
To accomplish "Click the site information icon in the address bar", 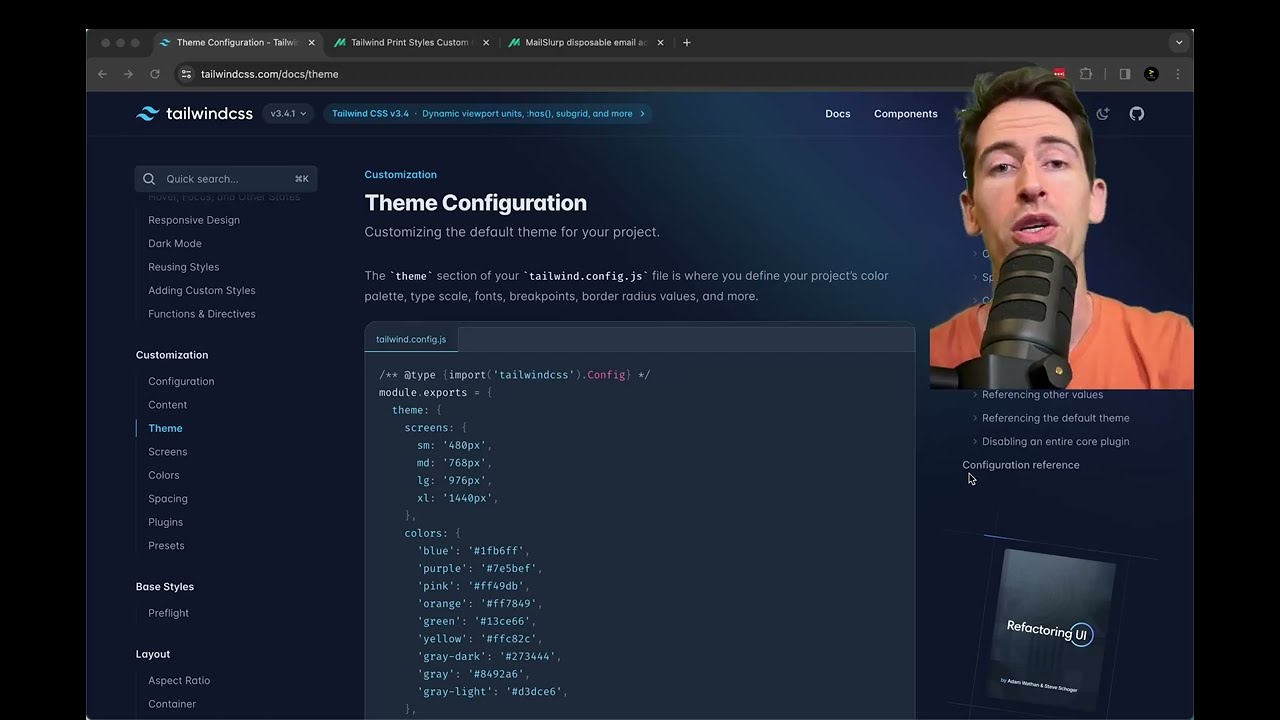I will 185,74.
